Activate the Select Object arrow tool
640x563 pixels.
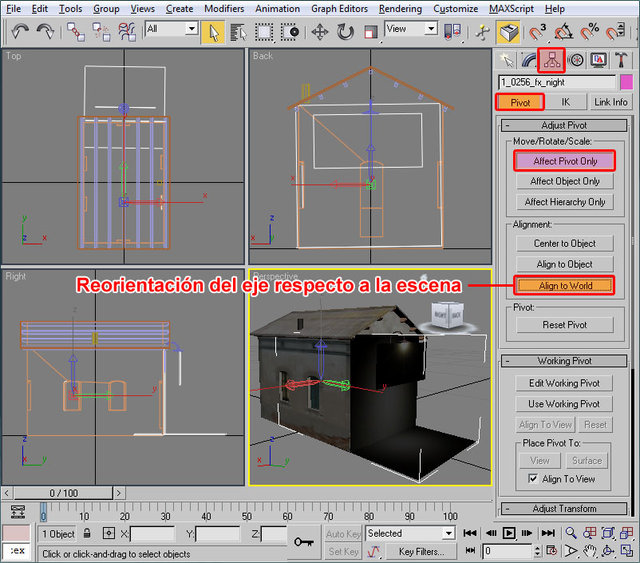(213, 31)
